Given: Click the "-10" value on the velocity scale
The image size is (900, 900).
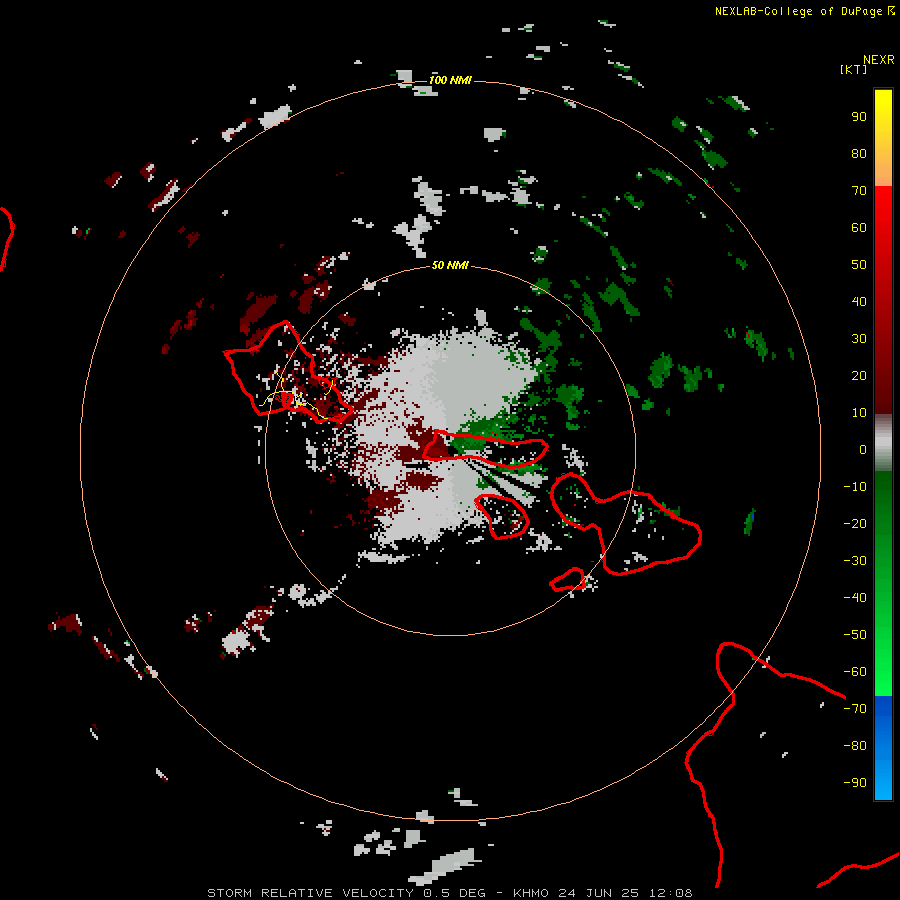Looking at the screenshot, I should 855,487.
